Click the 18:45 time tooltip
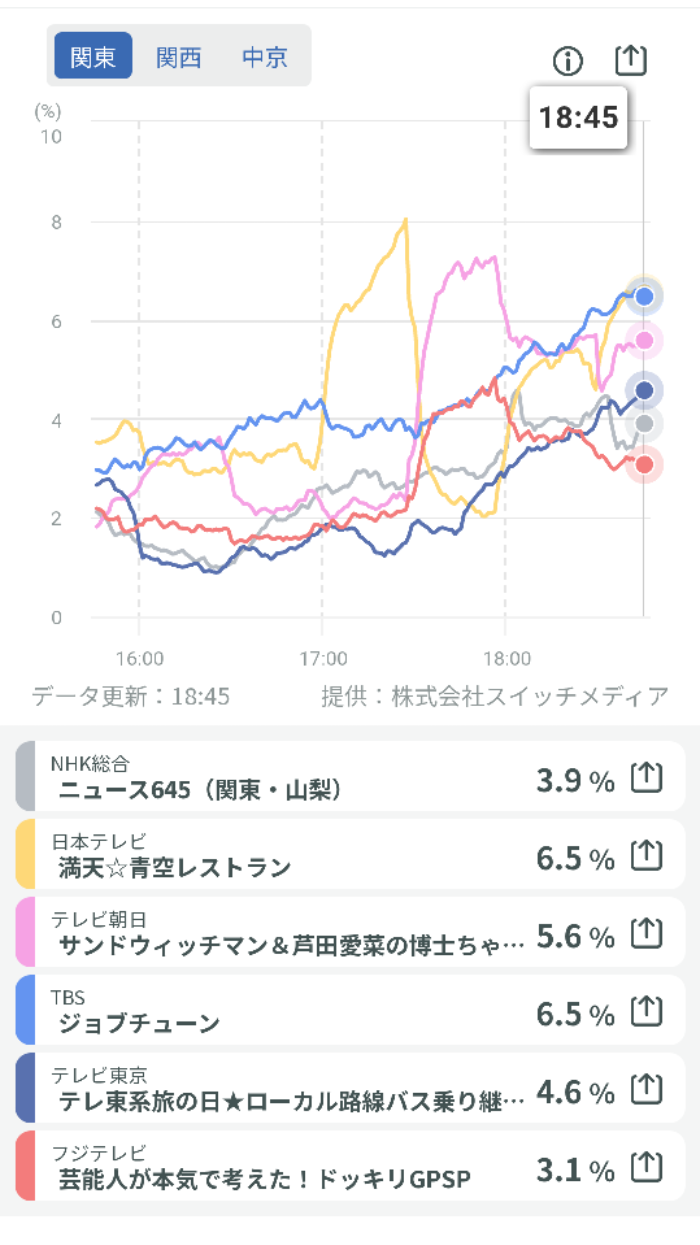 (578, 118)
